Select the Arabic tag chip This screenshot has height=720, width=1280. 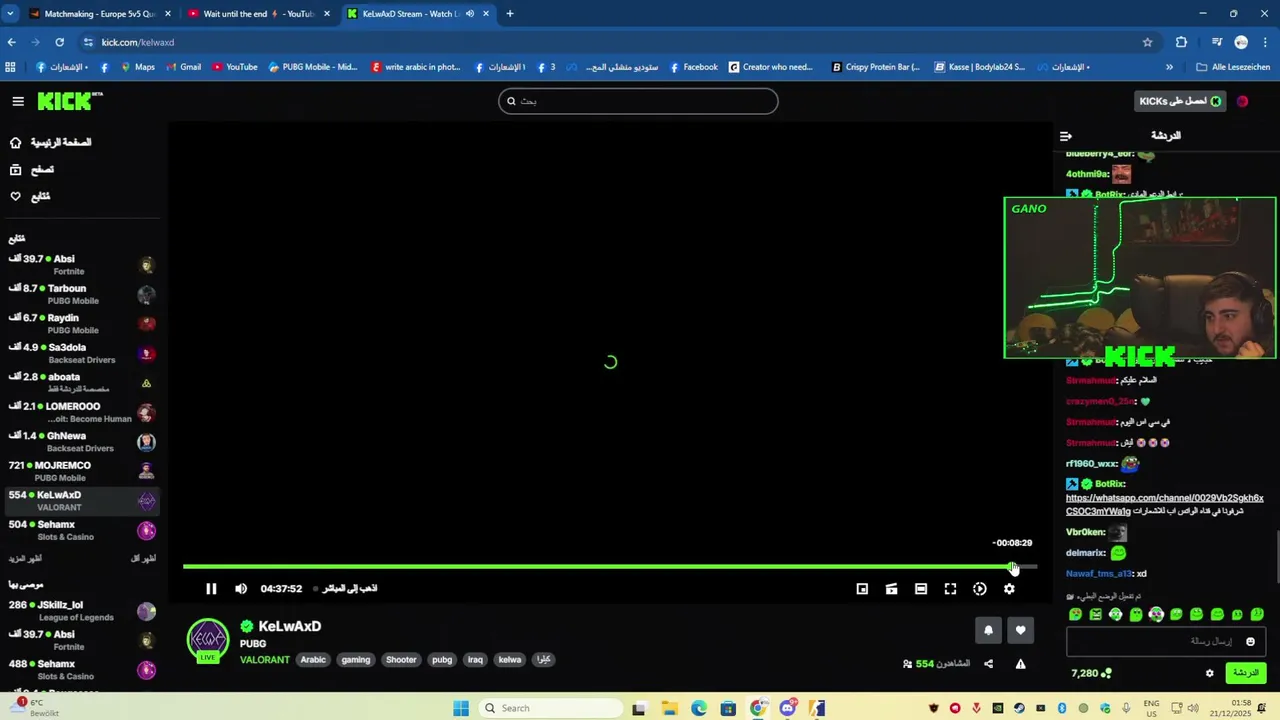(x=314, y=660)
